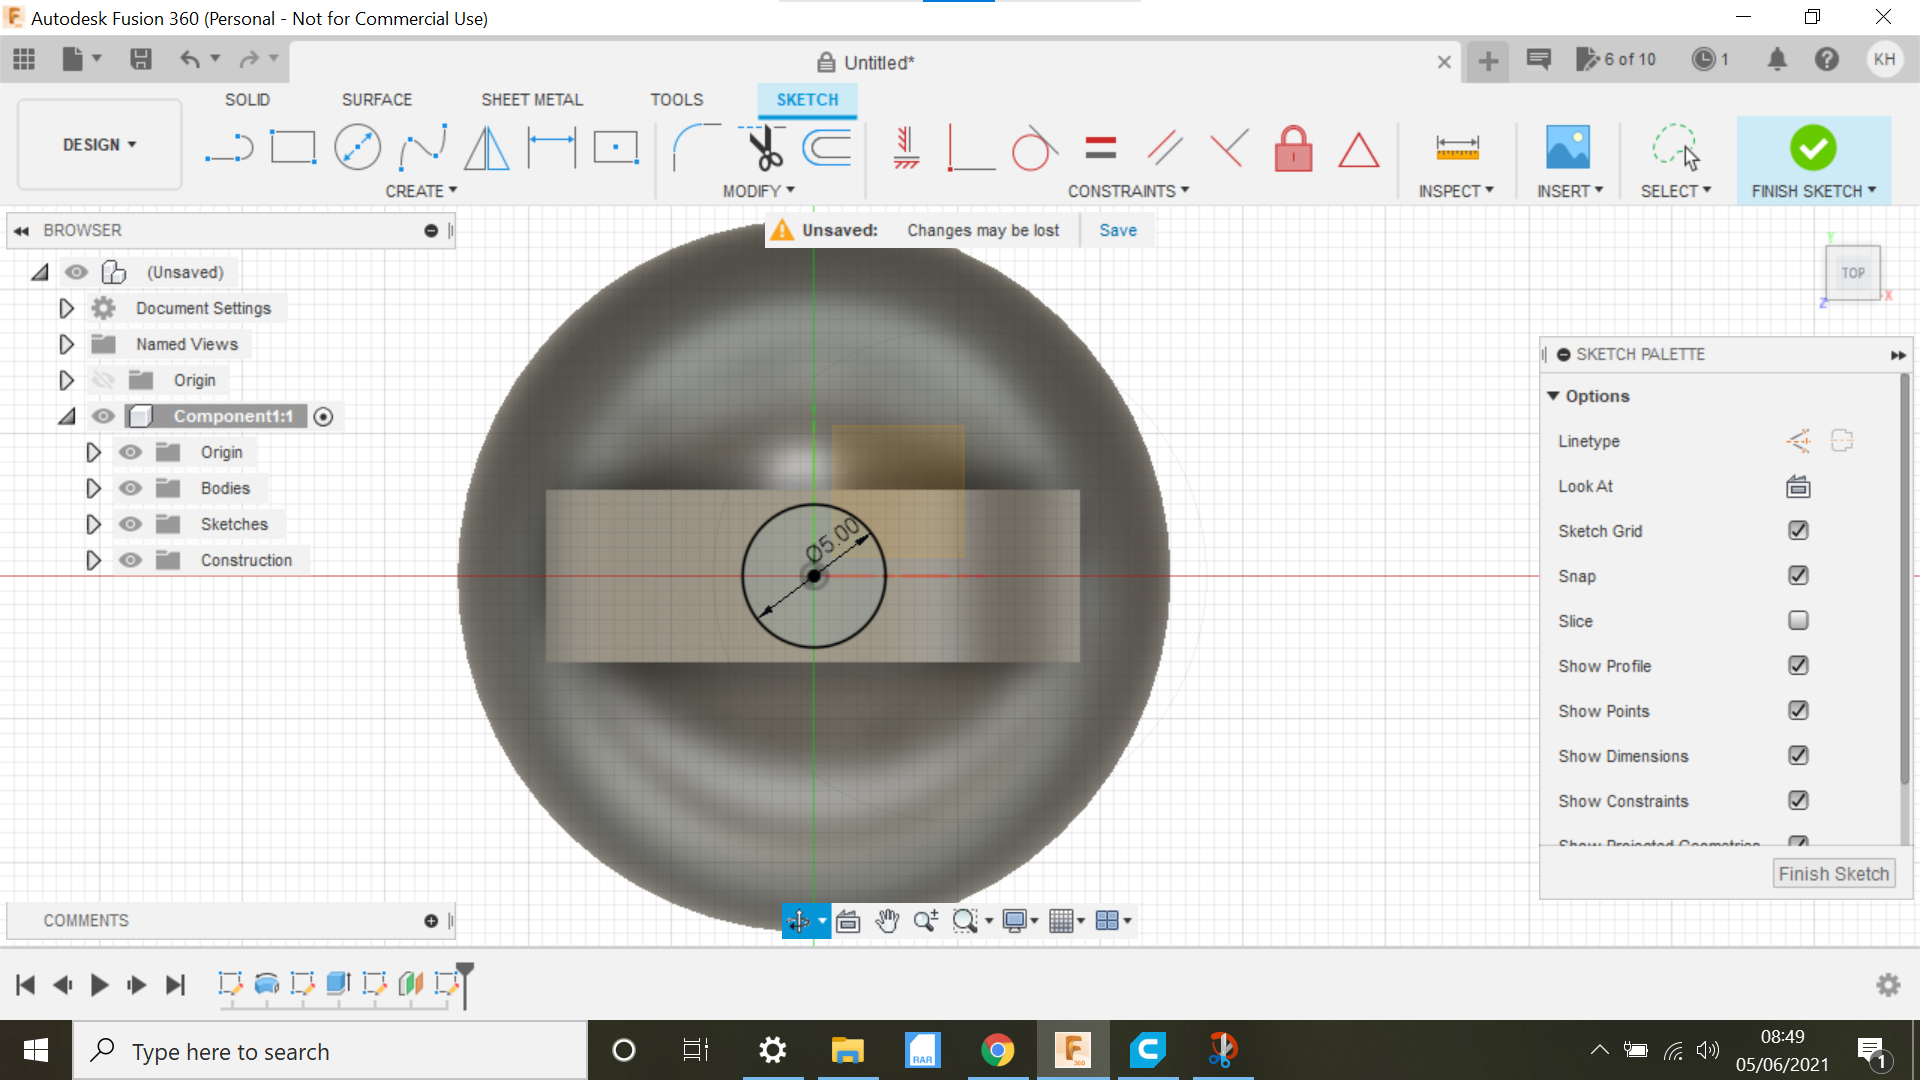This screenshot has height=1080, width=1920.
Task: Select the 2-Point Rectangle tool
Action: click(x=293, y=146)
